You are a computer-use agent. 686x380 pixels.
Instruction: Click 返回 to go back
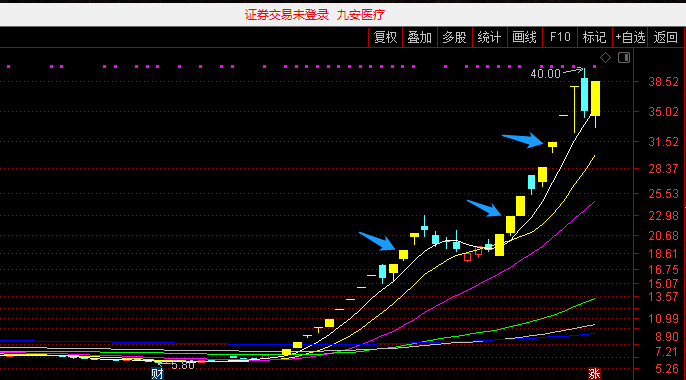[x=665, y=38]
